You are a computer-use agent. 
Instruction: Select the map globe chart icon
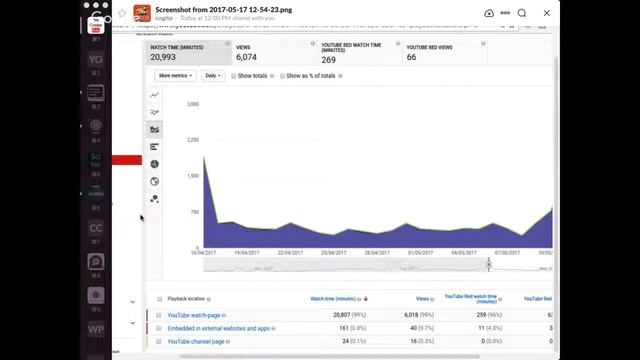(x=154, y=182)
